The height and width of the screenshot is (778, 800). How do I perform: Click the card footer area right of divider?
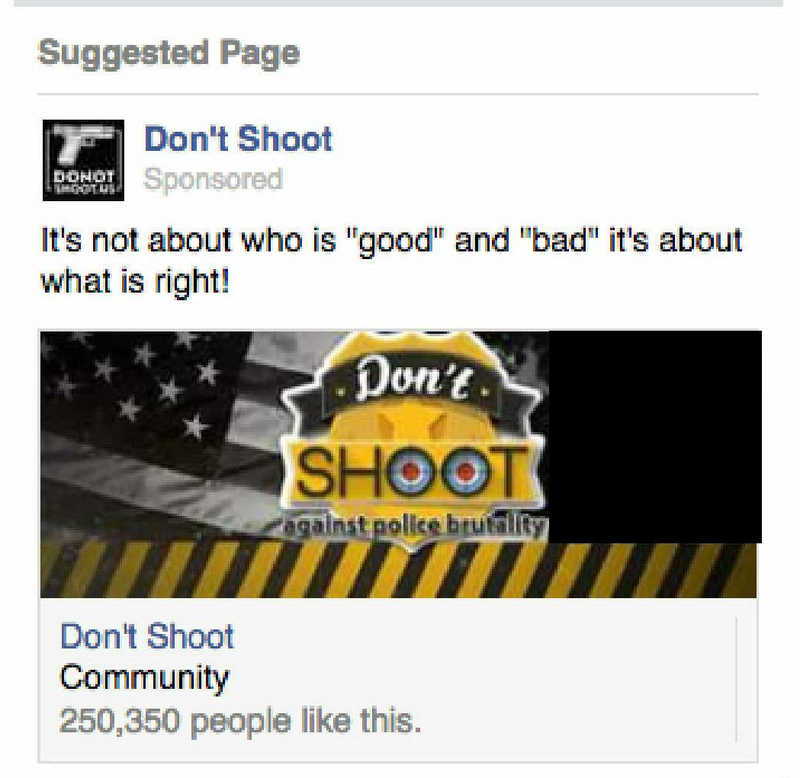[x=747, y=679]
